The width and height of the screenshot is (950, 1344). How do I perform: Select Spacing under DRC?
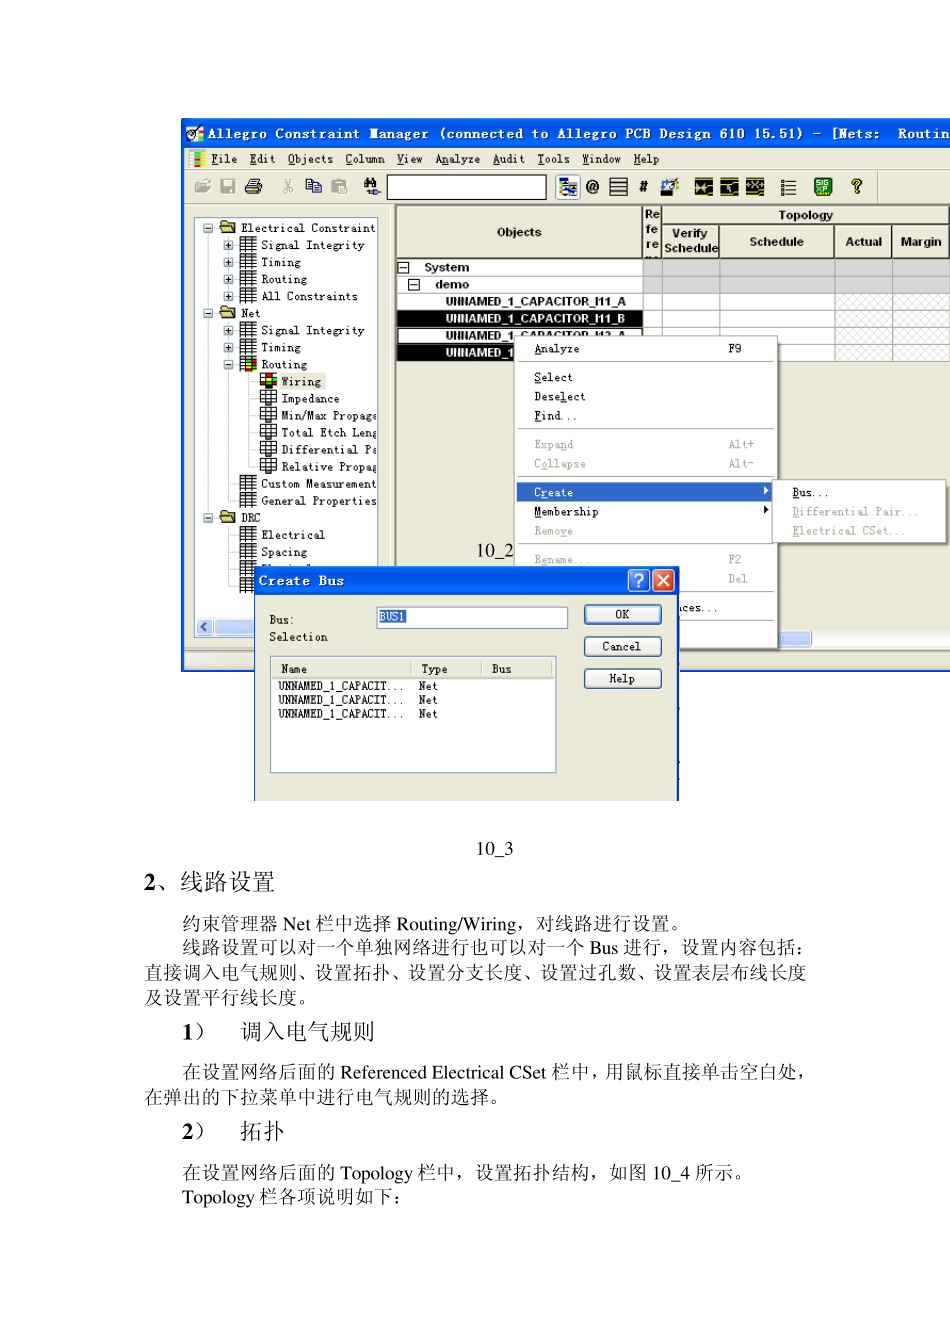[x=284, y=551]
